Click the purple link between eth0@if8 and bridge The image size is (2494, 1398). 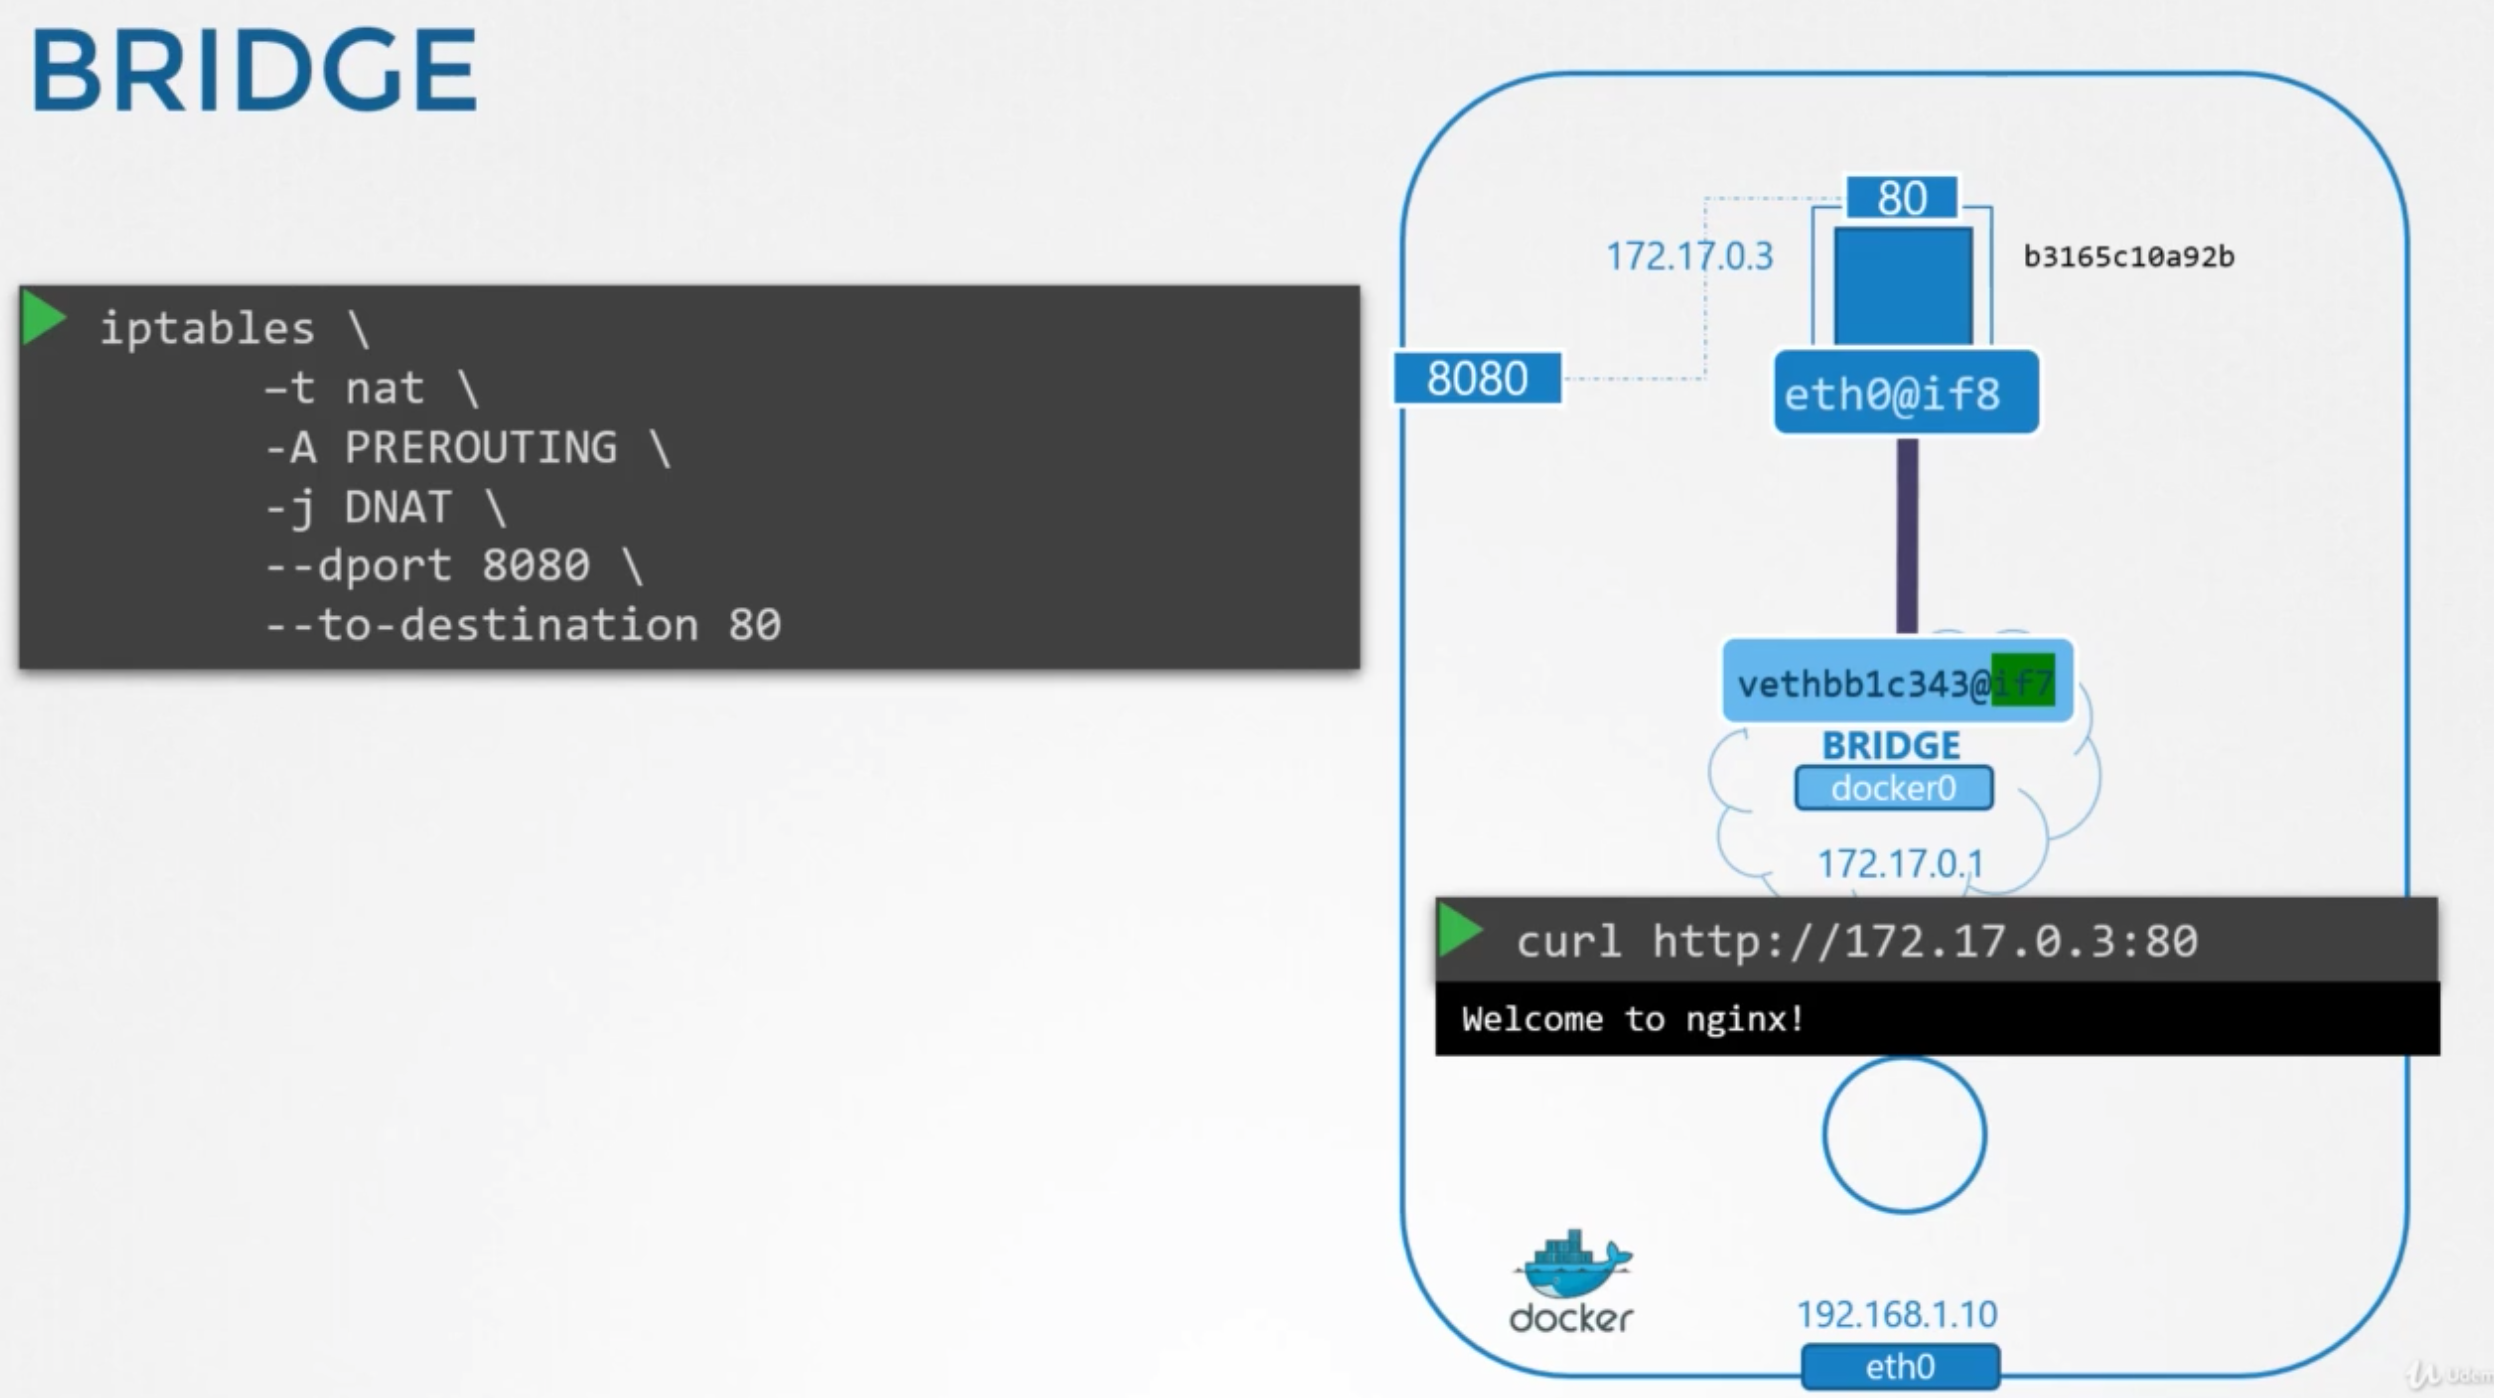click(1907, 535)
